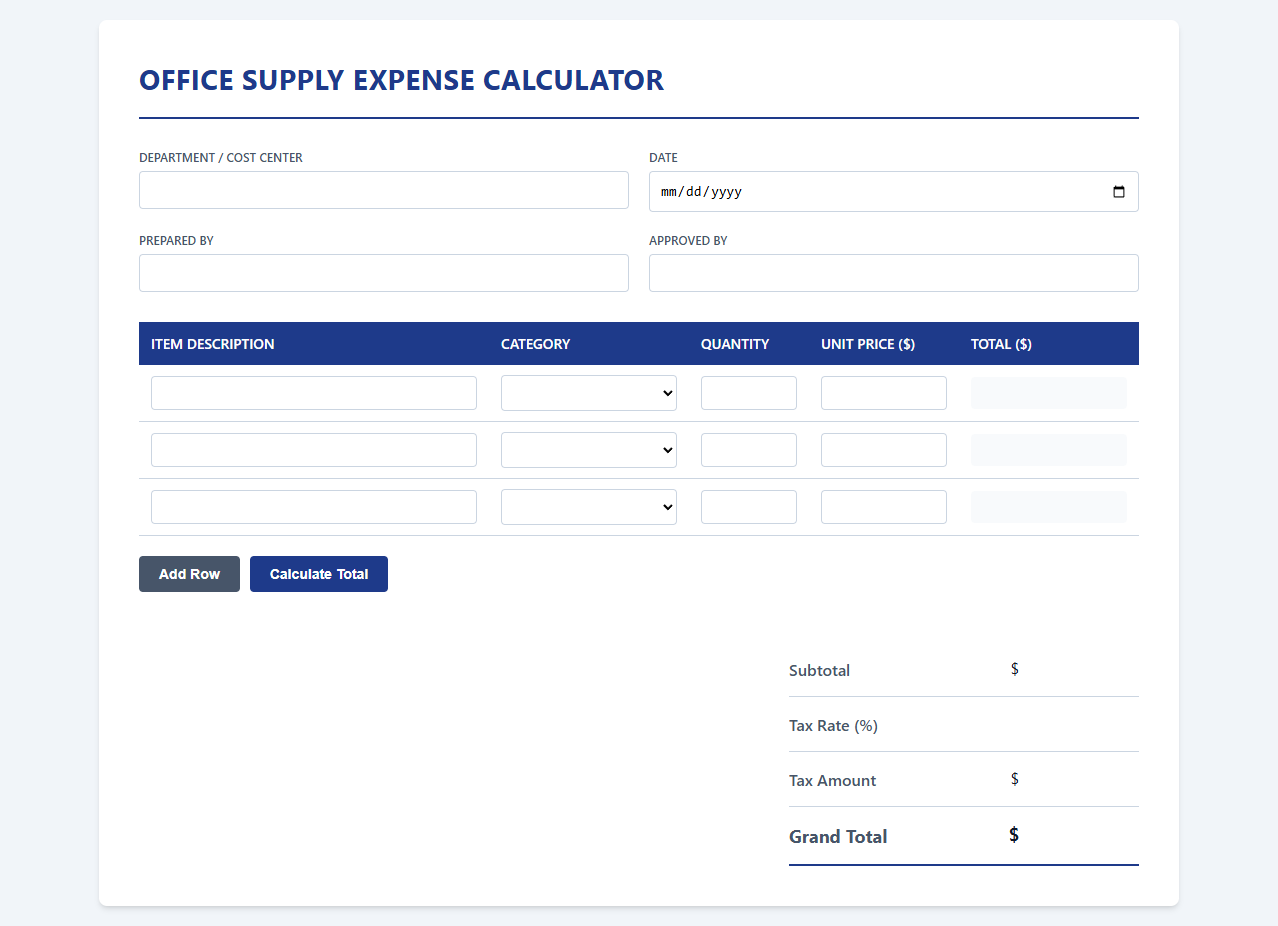Screen dimensions: 1278x926
Task: Click the second row Total field
Action: (1049, 450)
